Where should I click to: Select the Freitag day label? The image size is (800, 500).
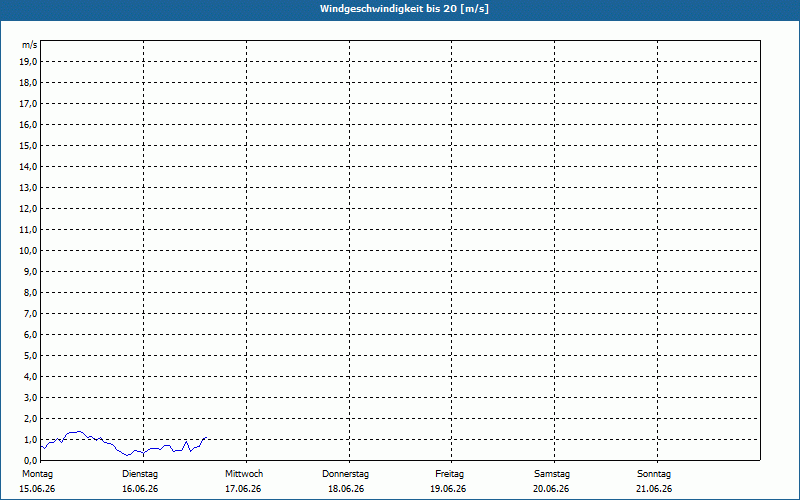[x=449, y=474]
